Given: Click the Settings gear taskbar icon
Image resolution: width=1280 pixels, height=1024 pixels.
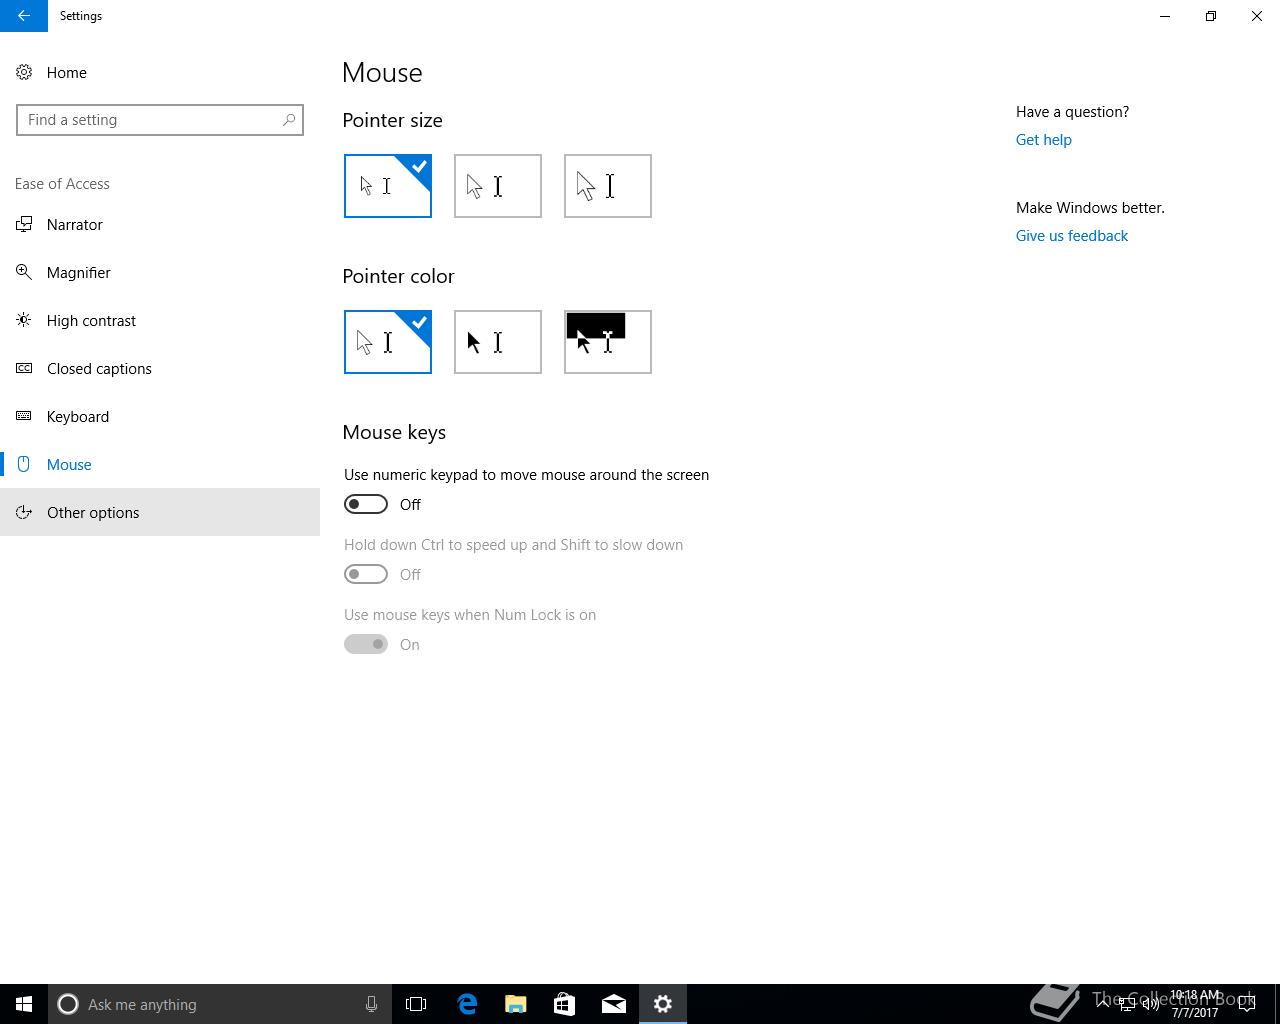Looking at the screenshot, I should click(663, 1004).
